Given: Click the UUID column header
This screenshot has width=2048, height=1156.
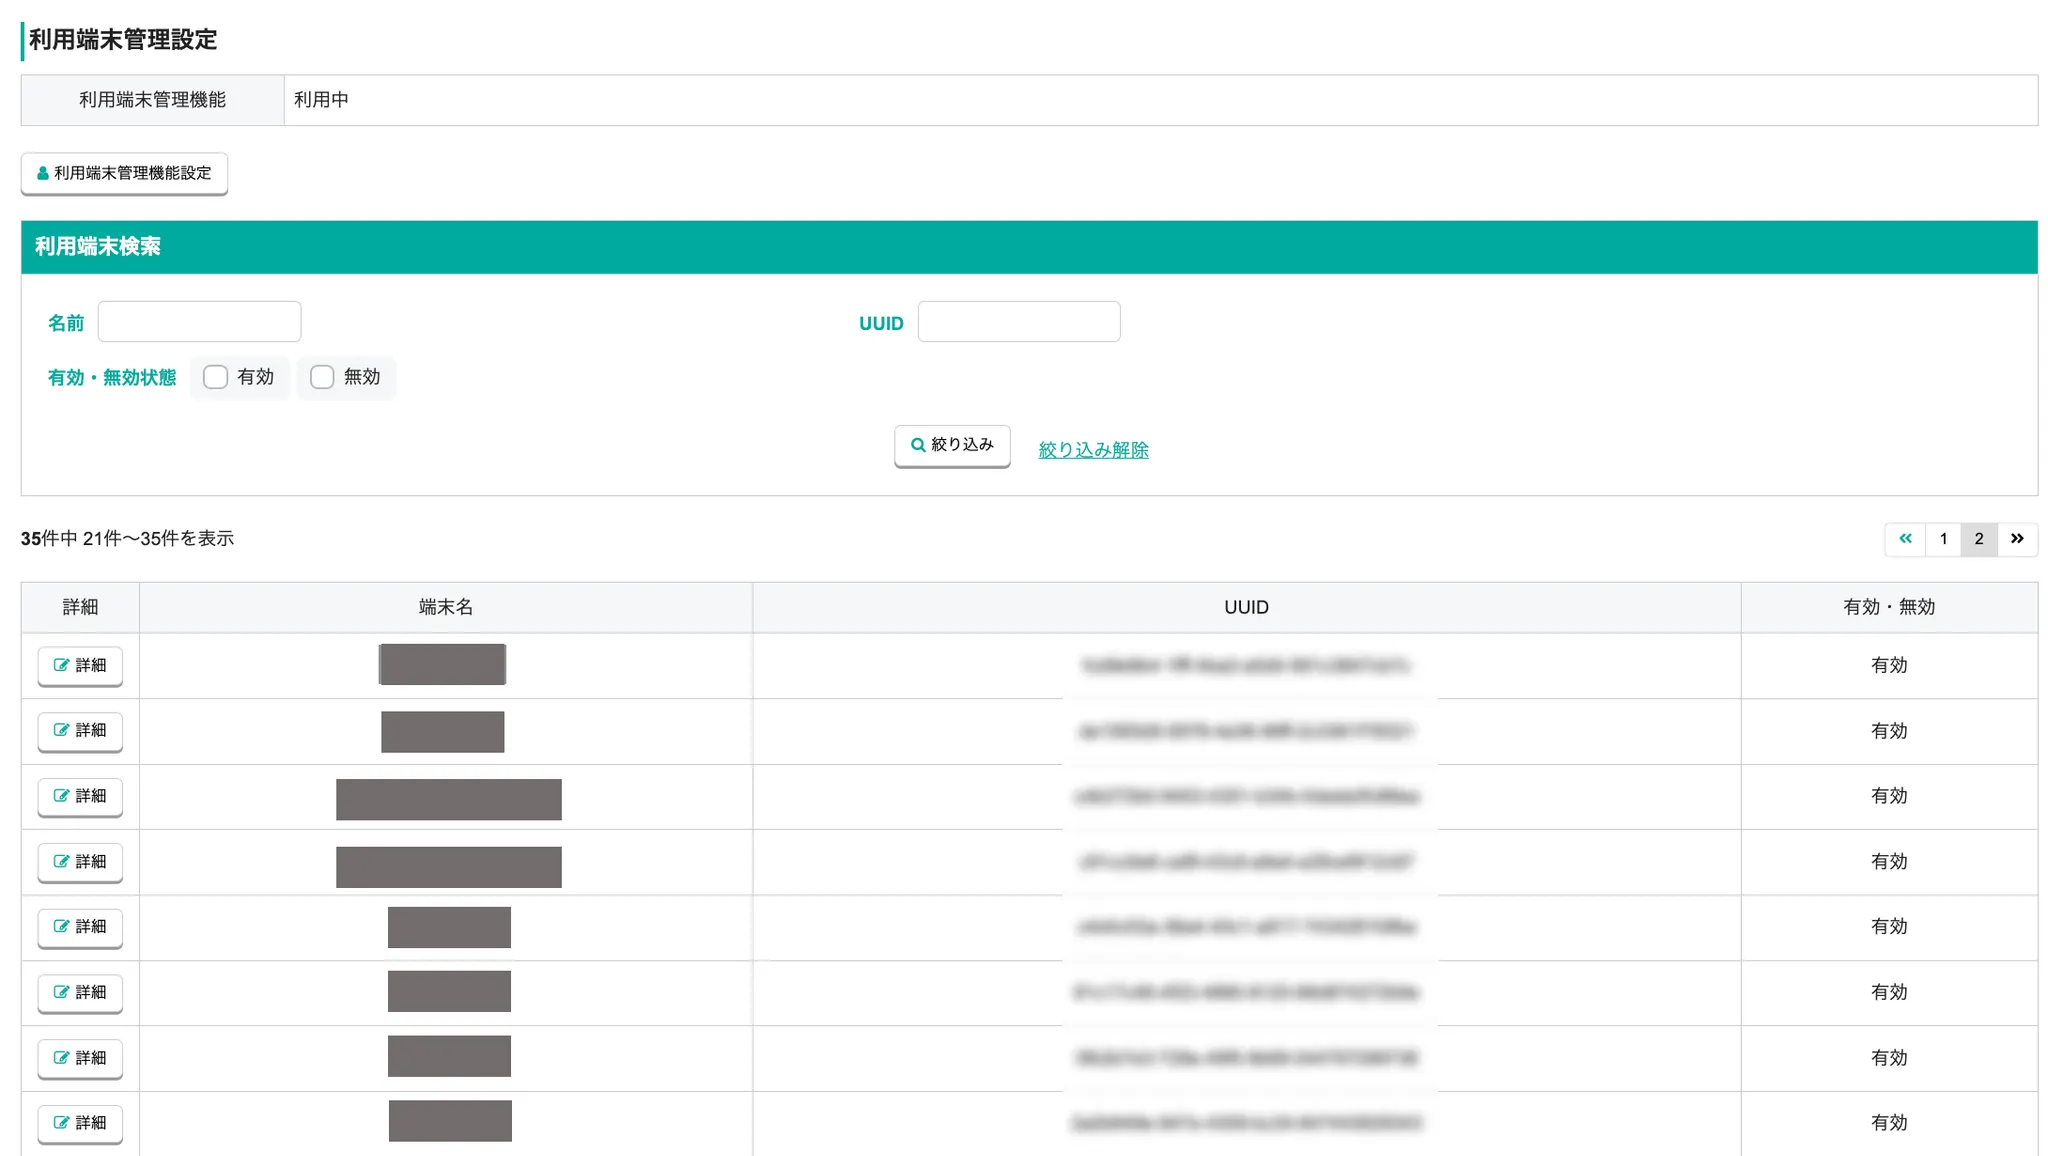Looking at the screenshot, I should 1246,607.
